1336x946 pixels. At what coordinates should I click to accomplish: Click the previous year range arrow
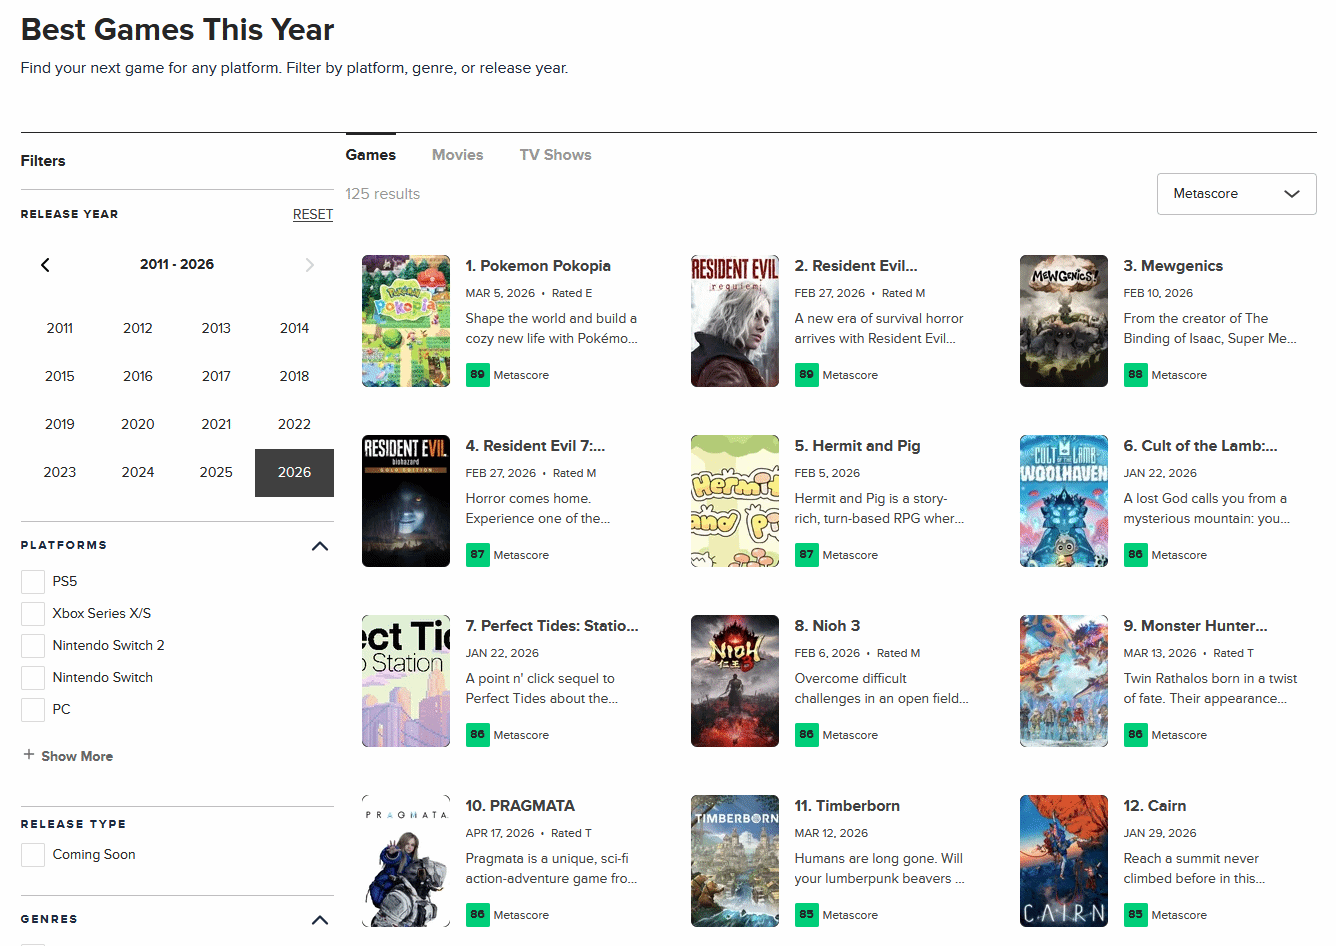tap(45, 265)
